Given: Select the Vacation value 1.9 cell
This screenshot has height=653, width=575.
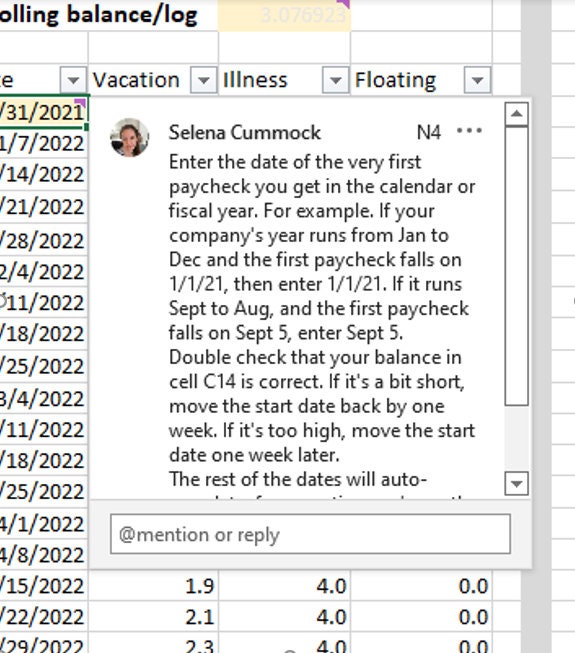Looking at the screenshot, I should tap(153, 586).
